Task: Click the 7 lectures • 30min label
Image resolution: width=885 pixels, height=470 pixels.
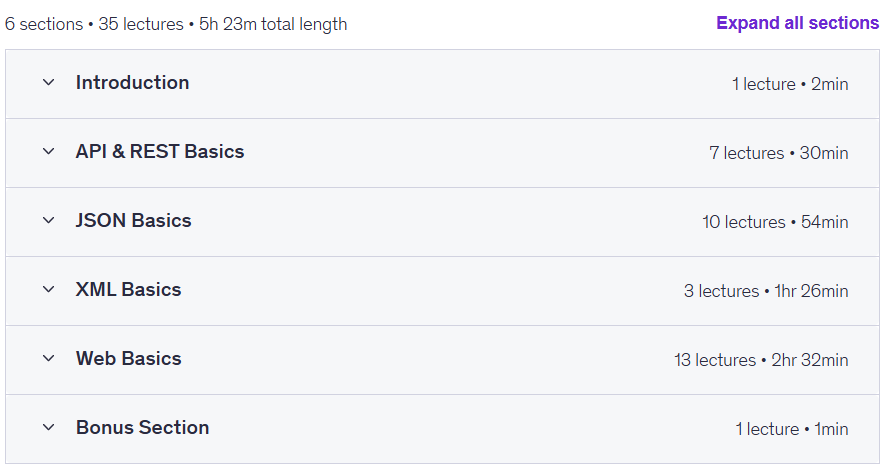Action: point(779,153)
